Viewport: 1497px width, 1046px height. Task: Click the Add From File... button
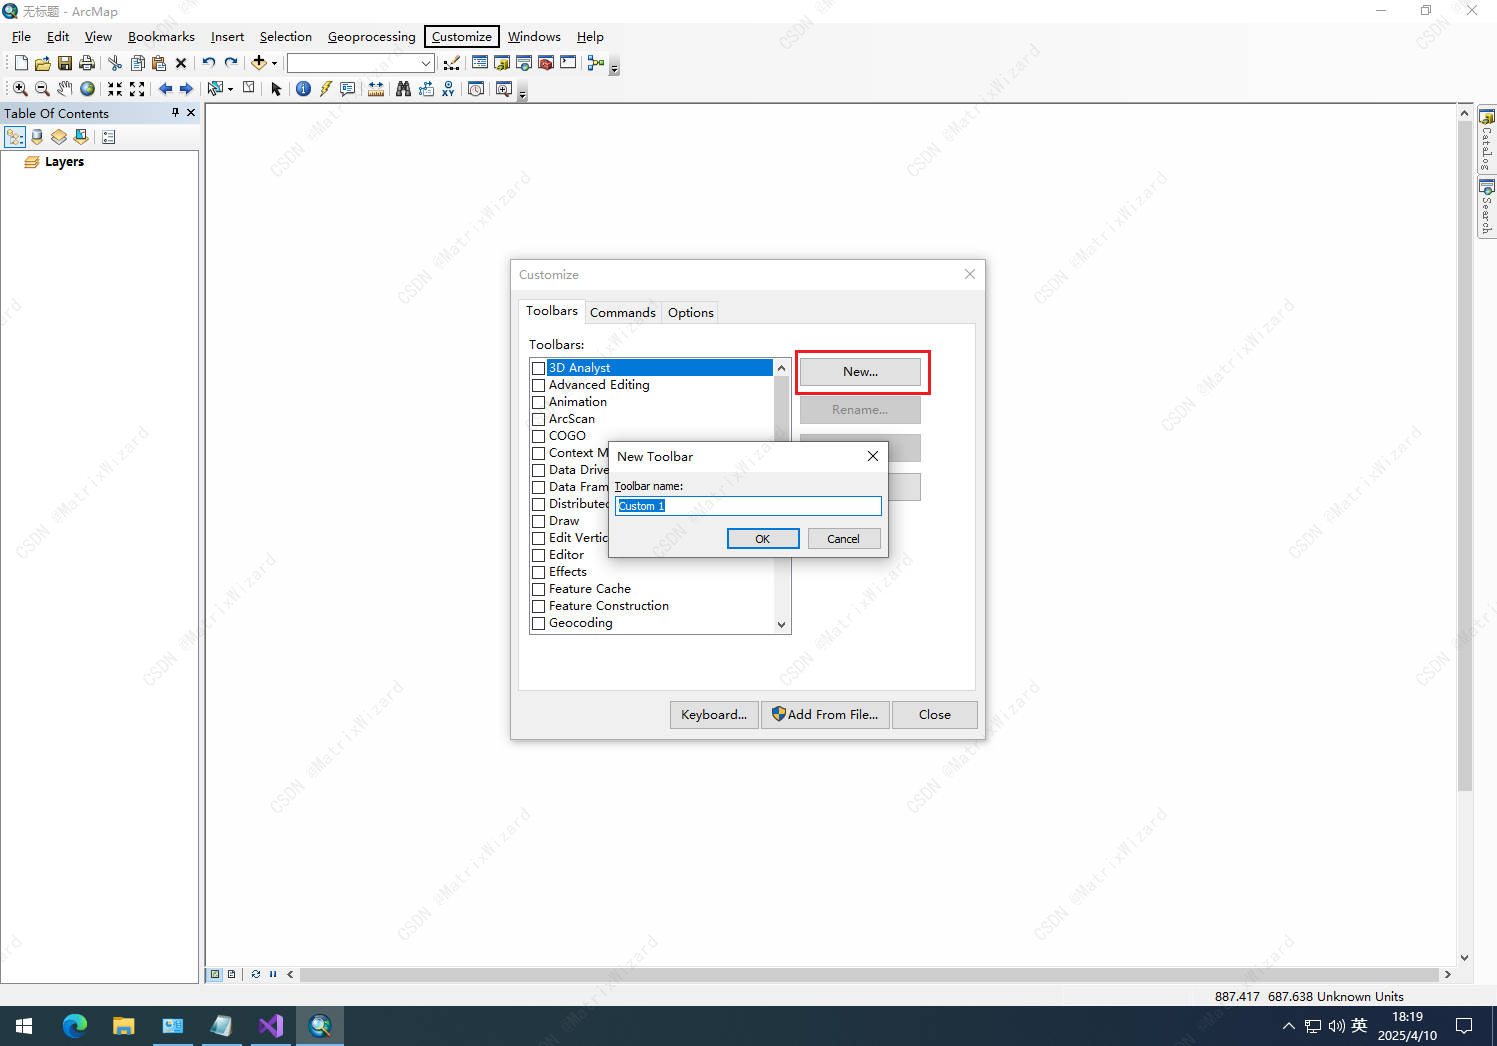pyautogui.click(x=825, y=715)
